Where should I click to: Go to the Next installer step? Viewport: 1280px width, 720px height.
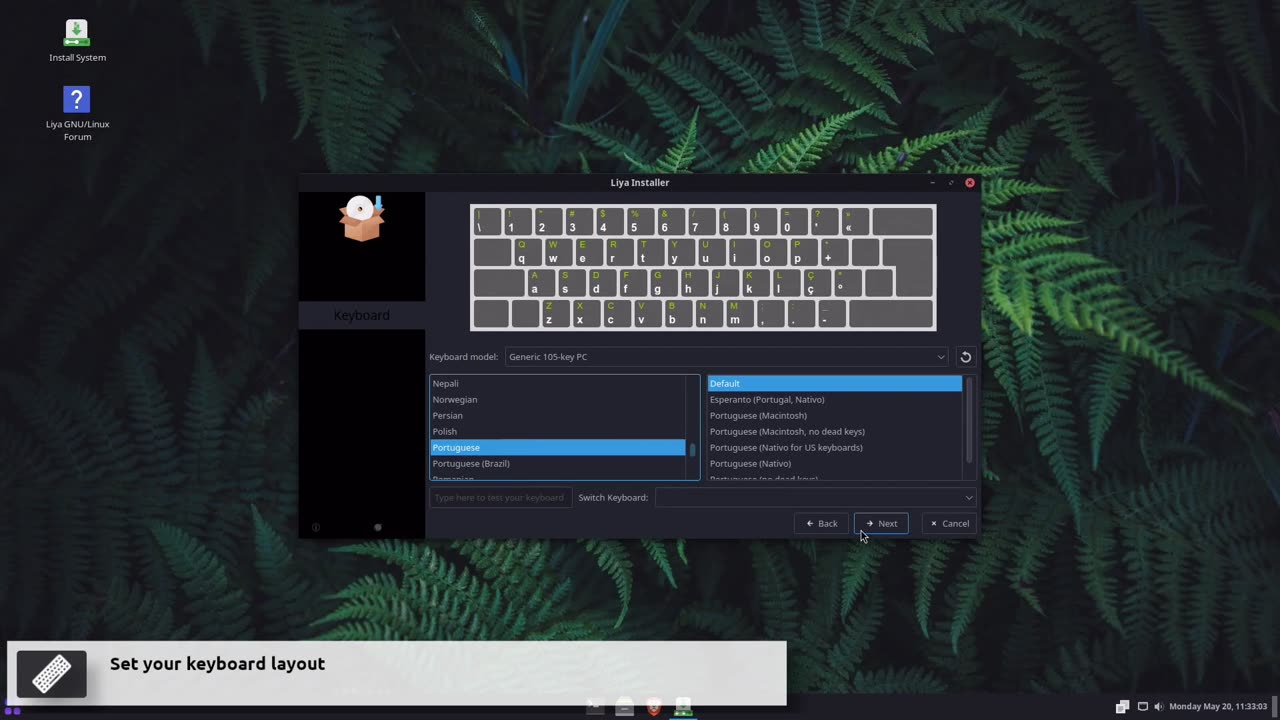tap(881, 523)
